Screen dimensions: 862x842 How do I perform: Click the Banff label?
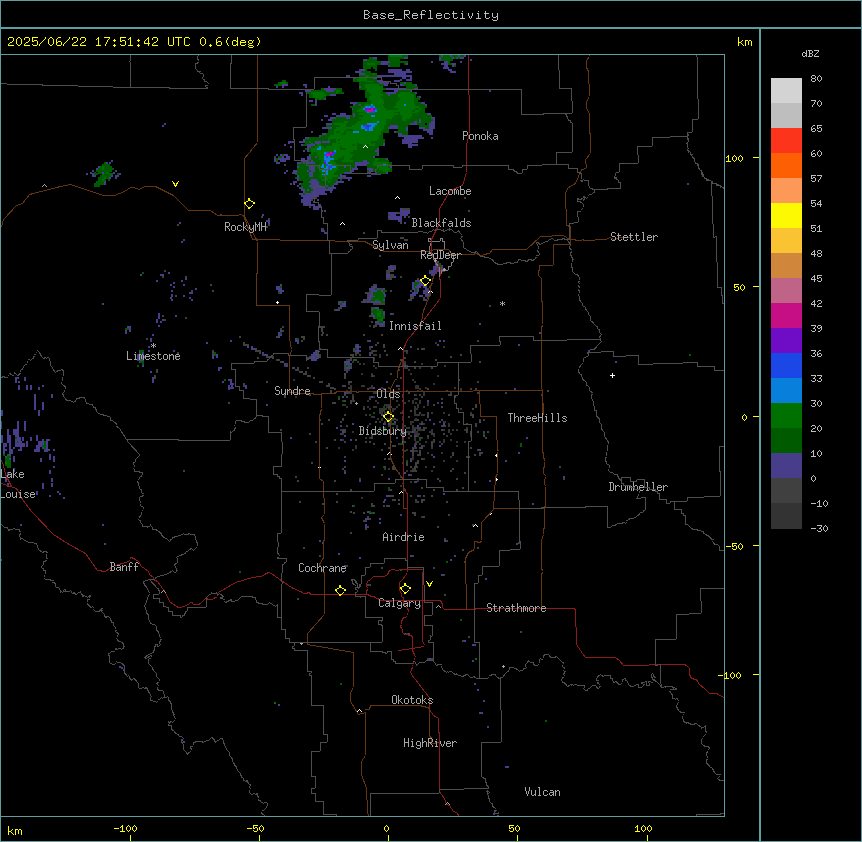[124, 567]
